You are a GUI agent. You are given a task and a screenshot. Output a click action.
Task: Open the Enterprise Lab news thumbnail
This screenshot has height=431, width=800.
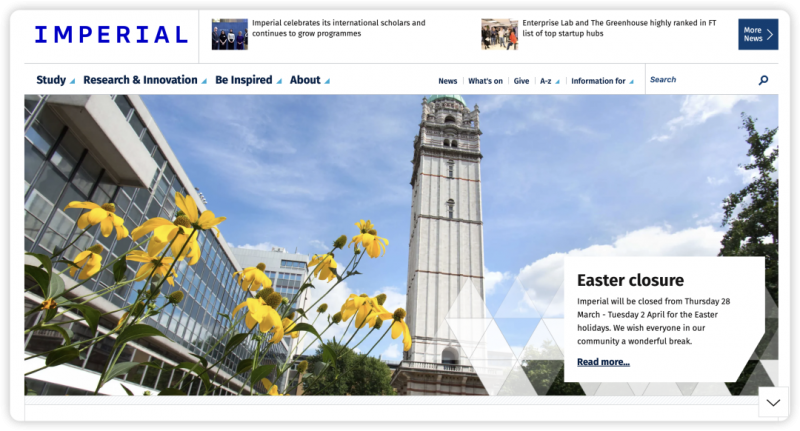[499, 34]
